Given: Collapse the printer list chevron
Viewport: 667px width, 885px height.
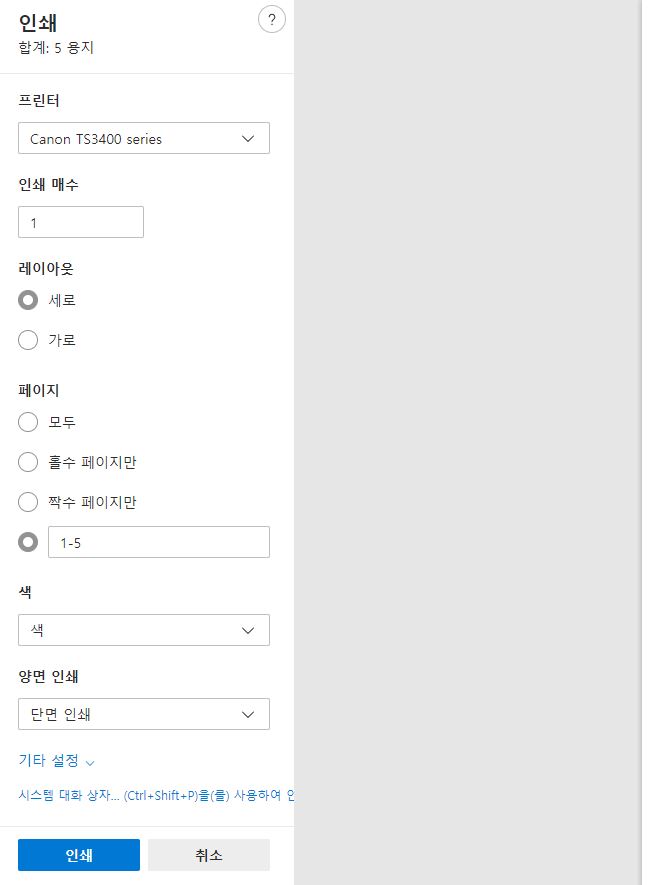Looking at the screenshot, I should 248,138.
